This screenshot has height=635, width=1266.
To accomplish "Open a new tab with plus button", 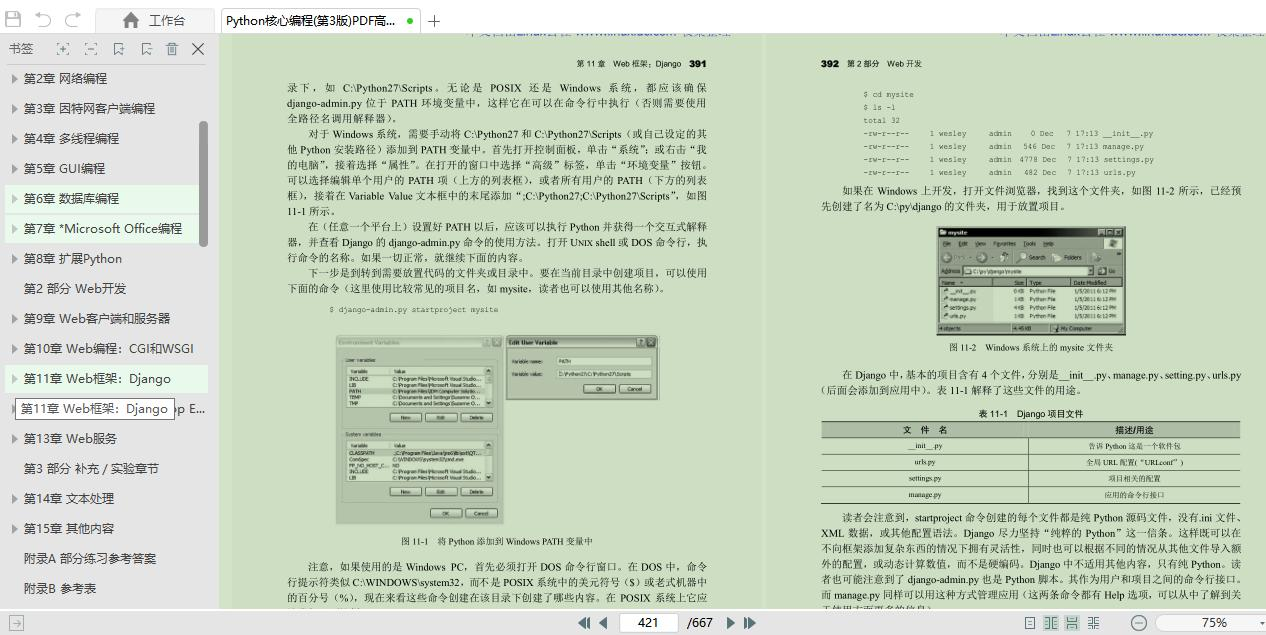I will 434,20.
